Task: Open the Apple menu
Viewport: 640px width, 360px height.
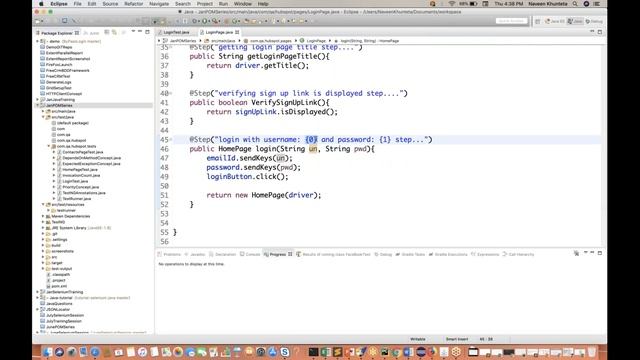Action: click(41, 4)
